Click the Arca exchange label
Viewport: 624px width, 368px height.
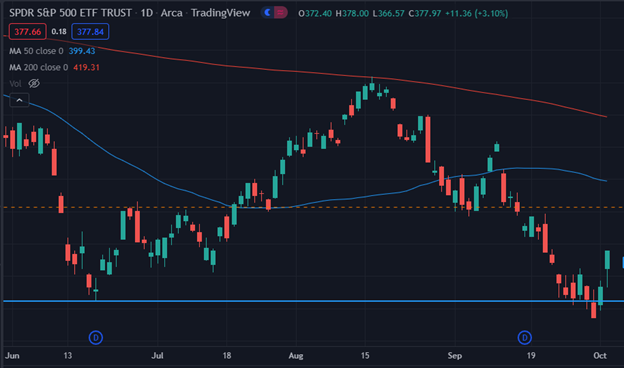(x=172, y=13)
